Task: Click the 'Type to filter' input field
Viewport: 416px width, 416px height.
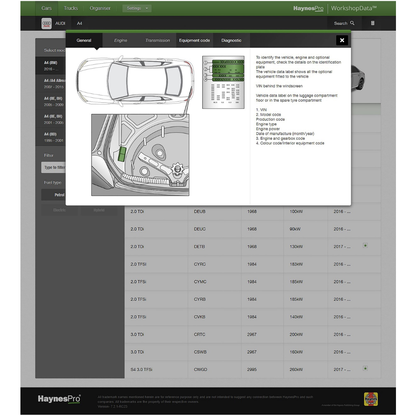Action: tap(54, 167)
